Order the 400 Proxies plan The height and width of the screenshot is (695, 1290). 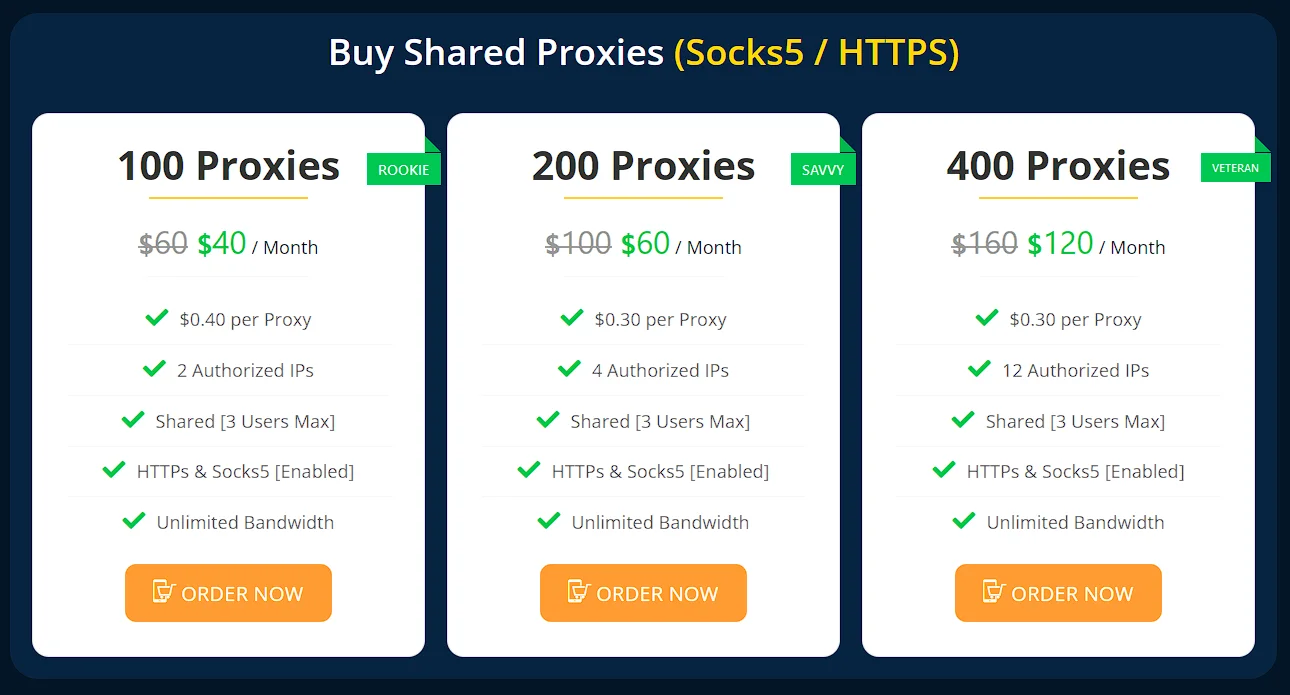coord(1058,593)
